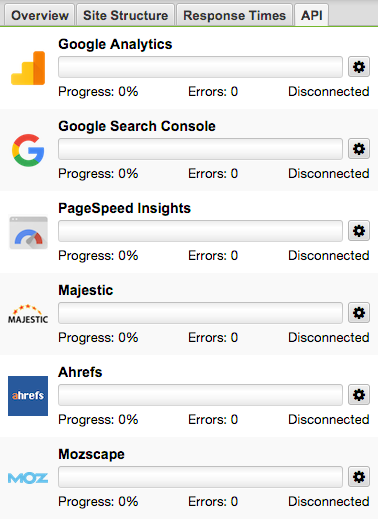Click the Google Search Console logo
Image resolution: width=378 pixels, height=520 pixels.
pos(28,150)
